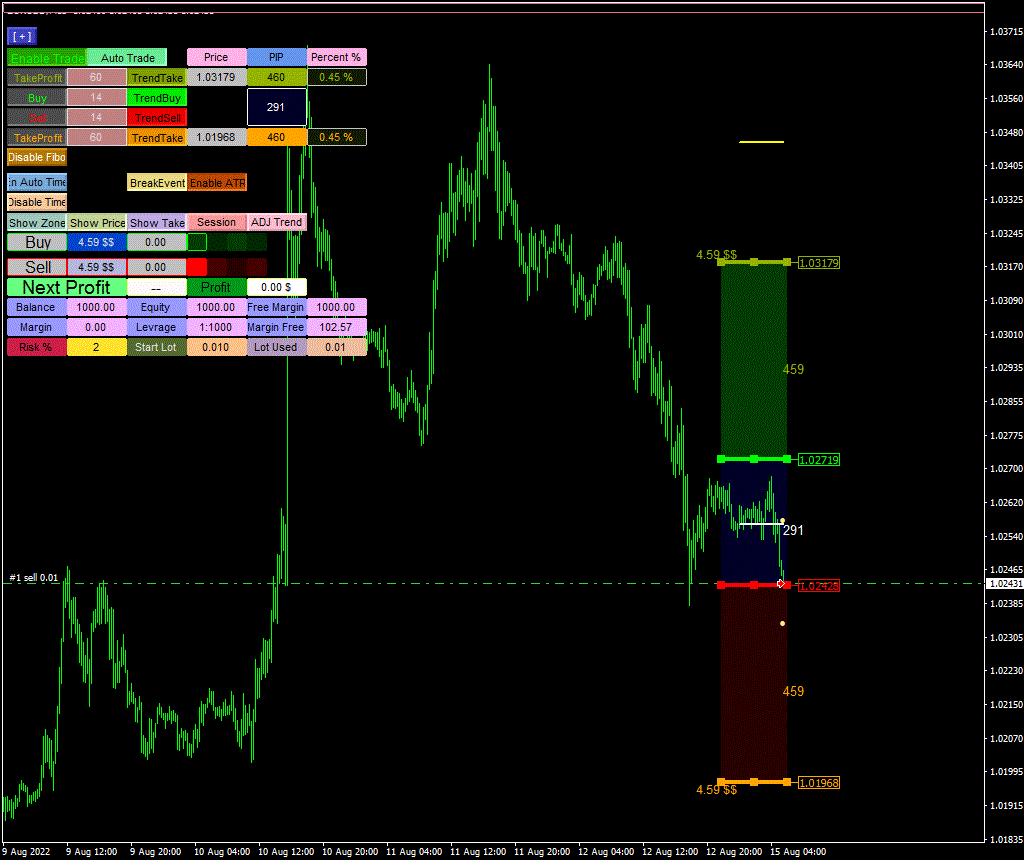Toggle the Show Price button
The height and width of the screenshot is (860, 1024).
click(97, 223)
